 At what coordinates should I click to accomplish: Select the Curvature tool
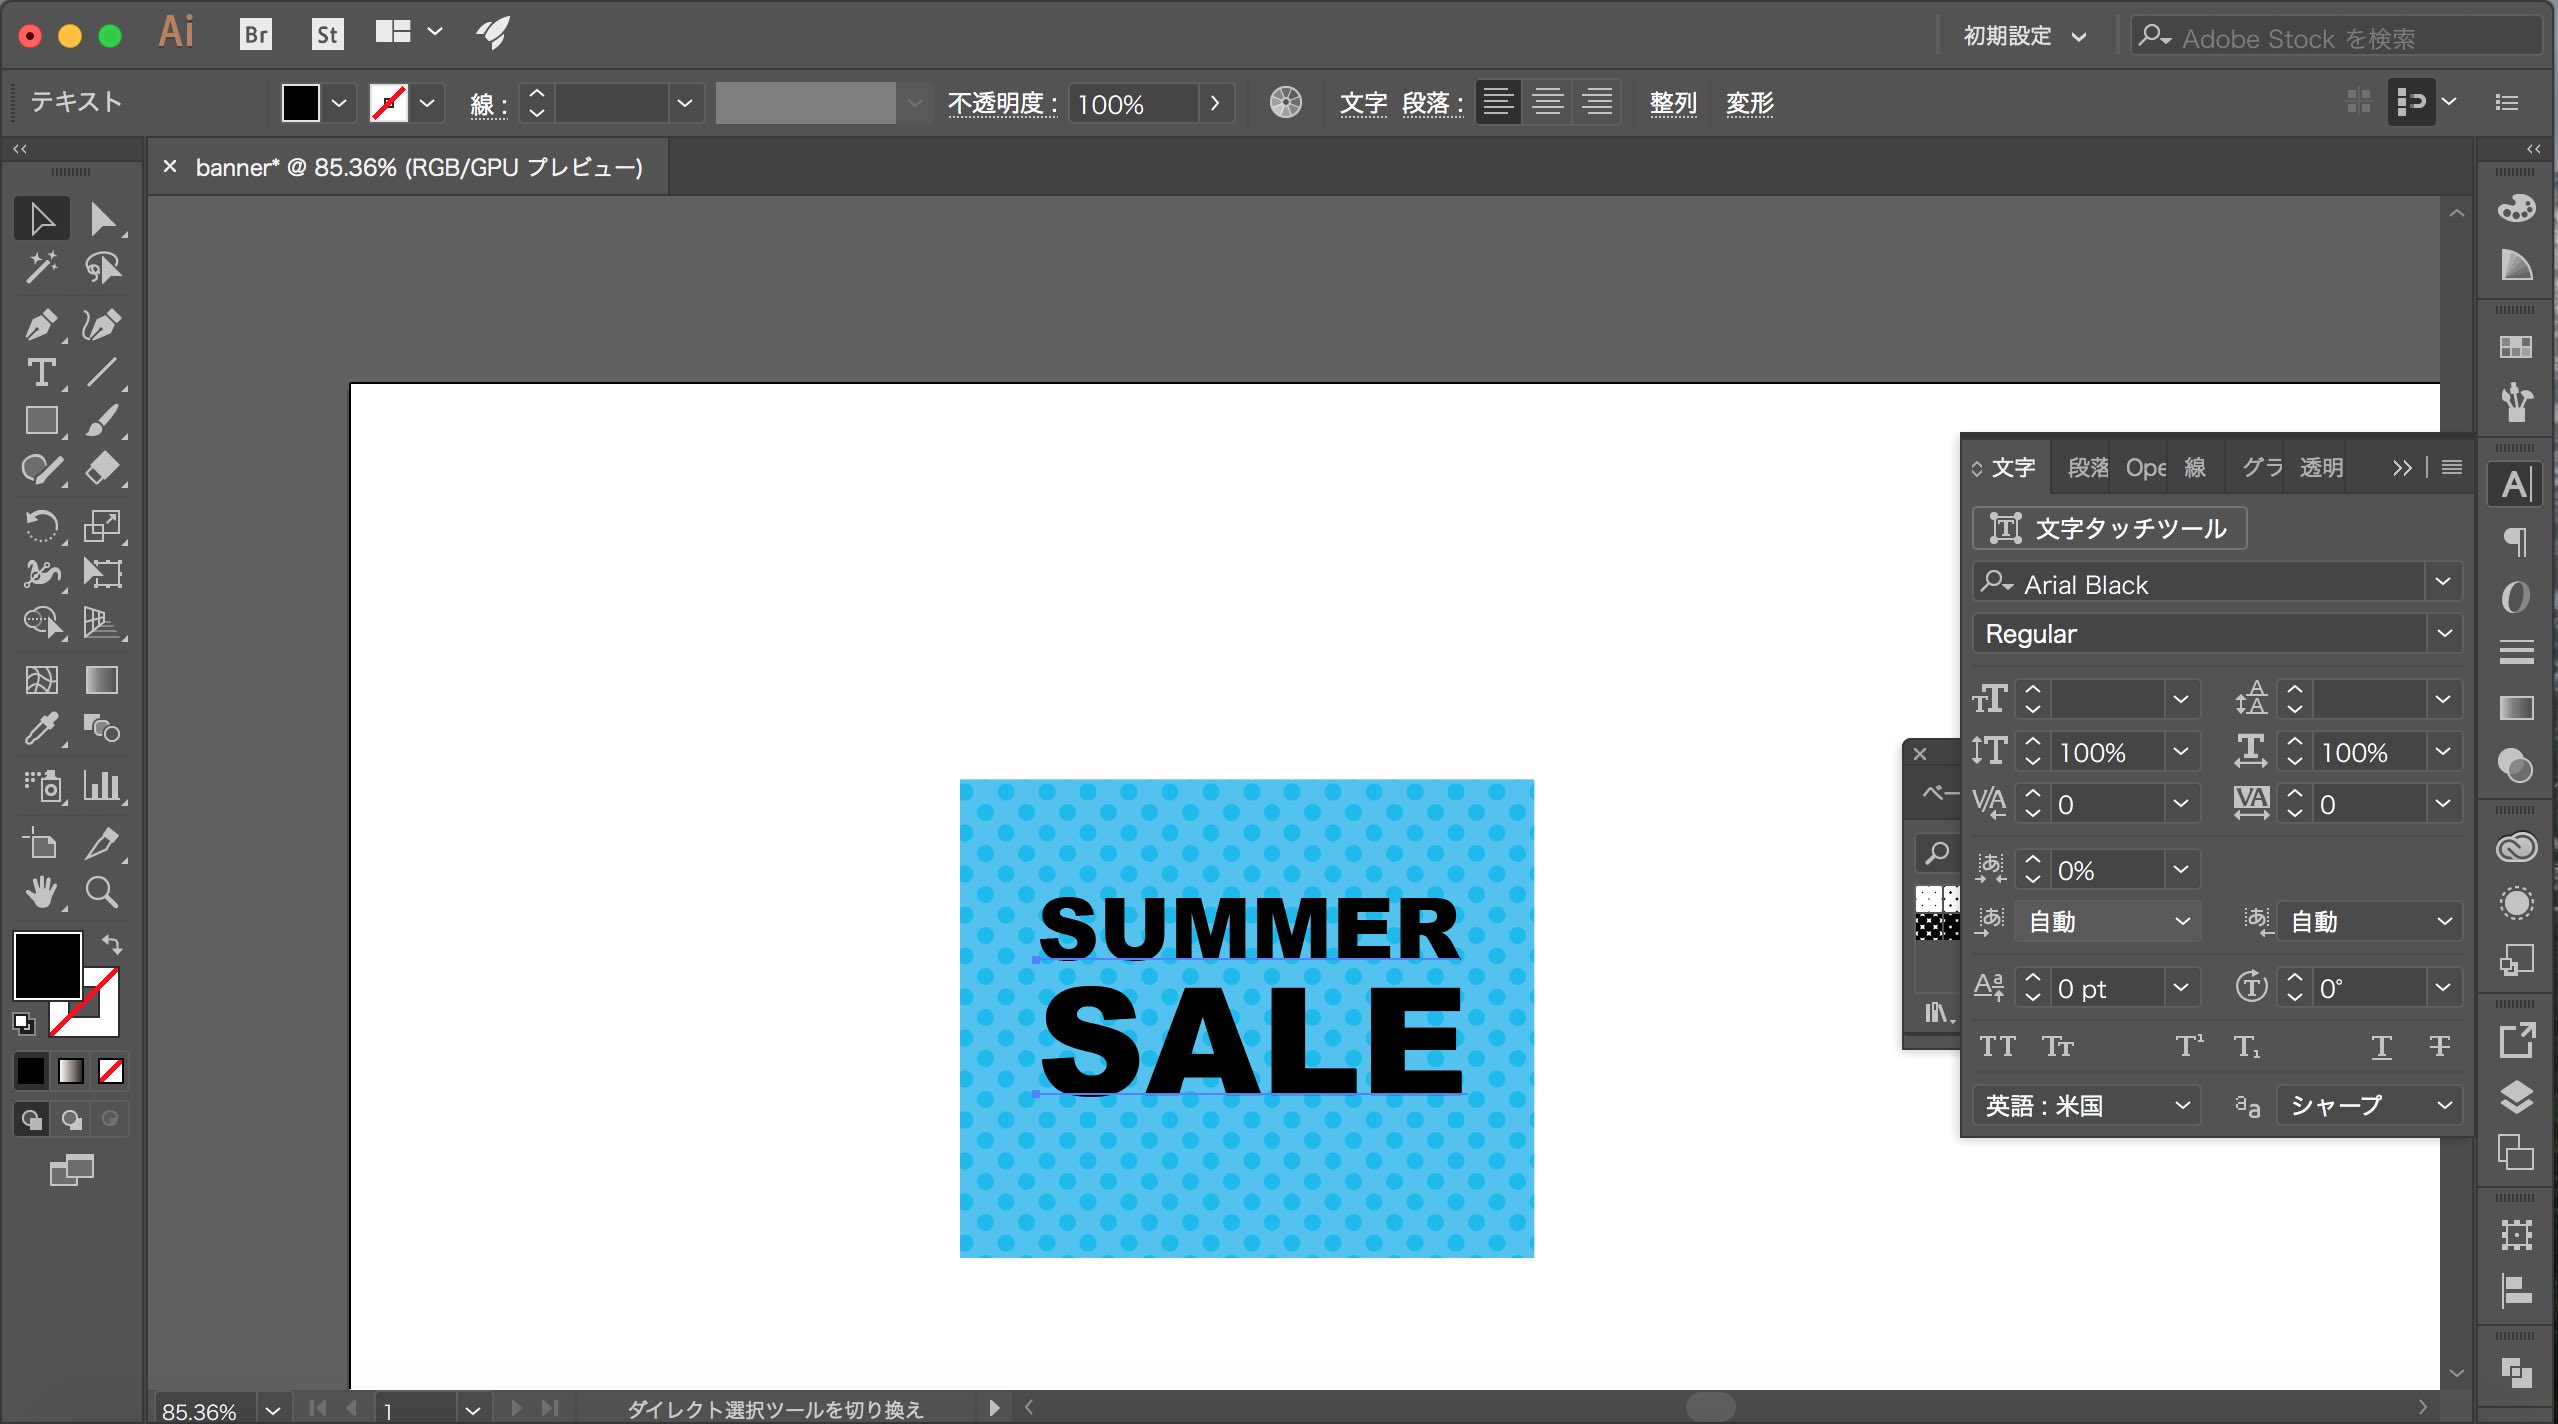(102, 325)
